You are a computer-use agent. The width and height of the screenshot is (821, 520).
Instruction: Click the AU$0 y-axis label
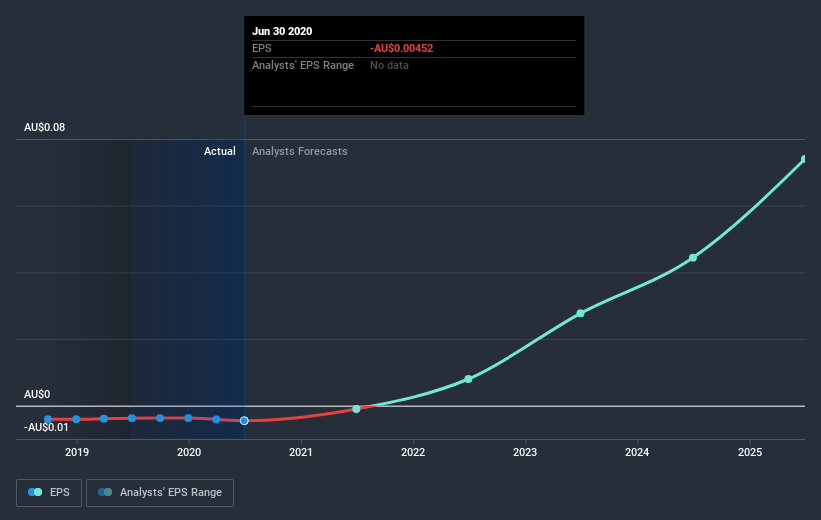coord(37,394)
